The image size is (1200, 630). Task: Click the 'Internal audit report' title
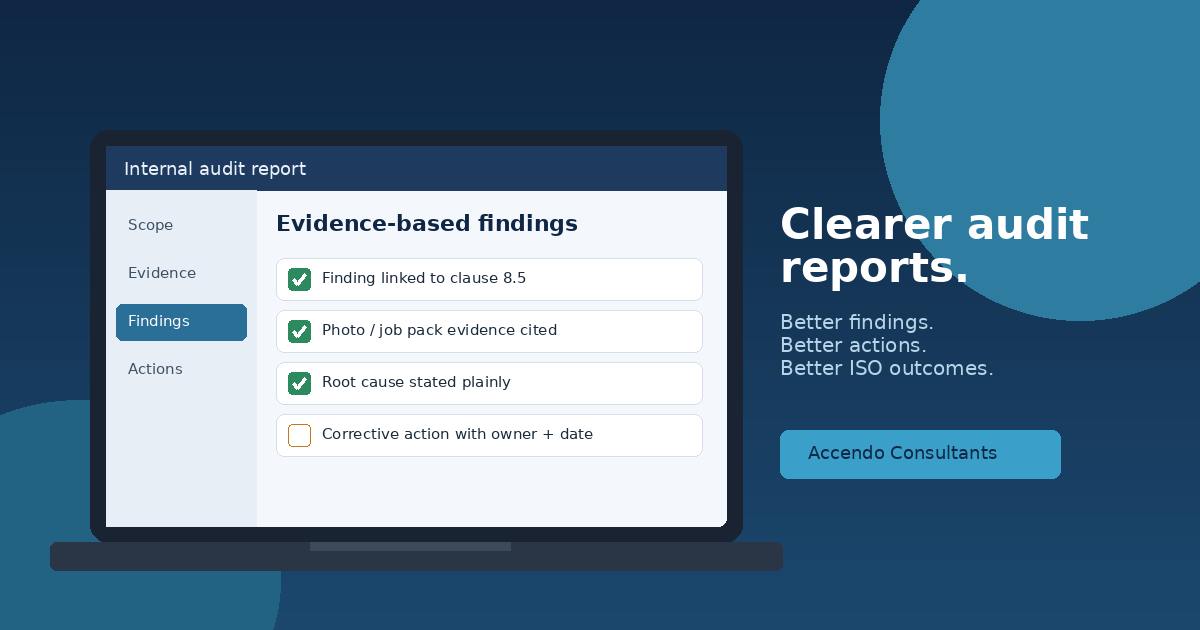[215, 169]
